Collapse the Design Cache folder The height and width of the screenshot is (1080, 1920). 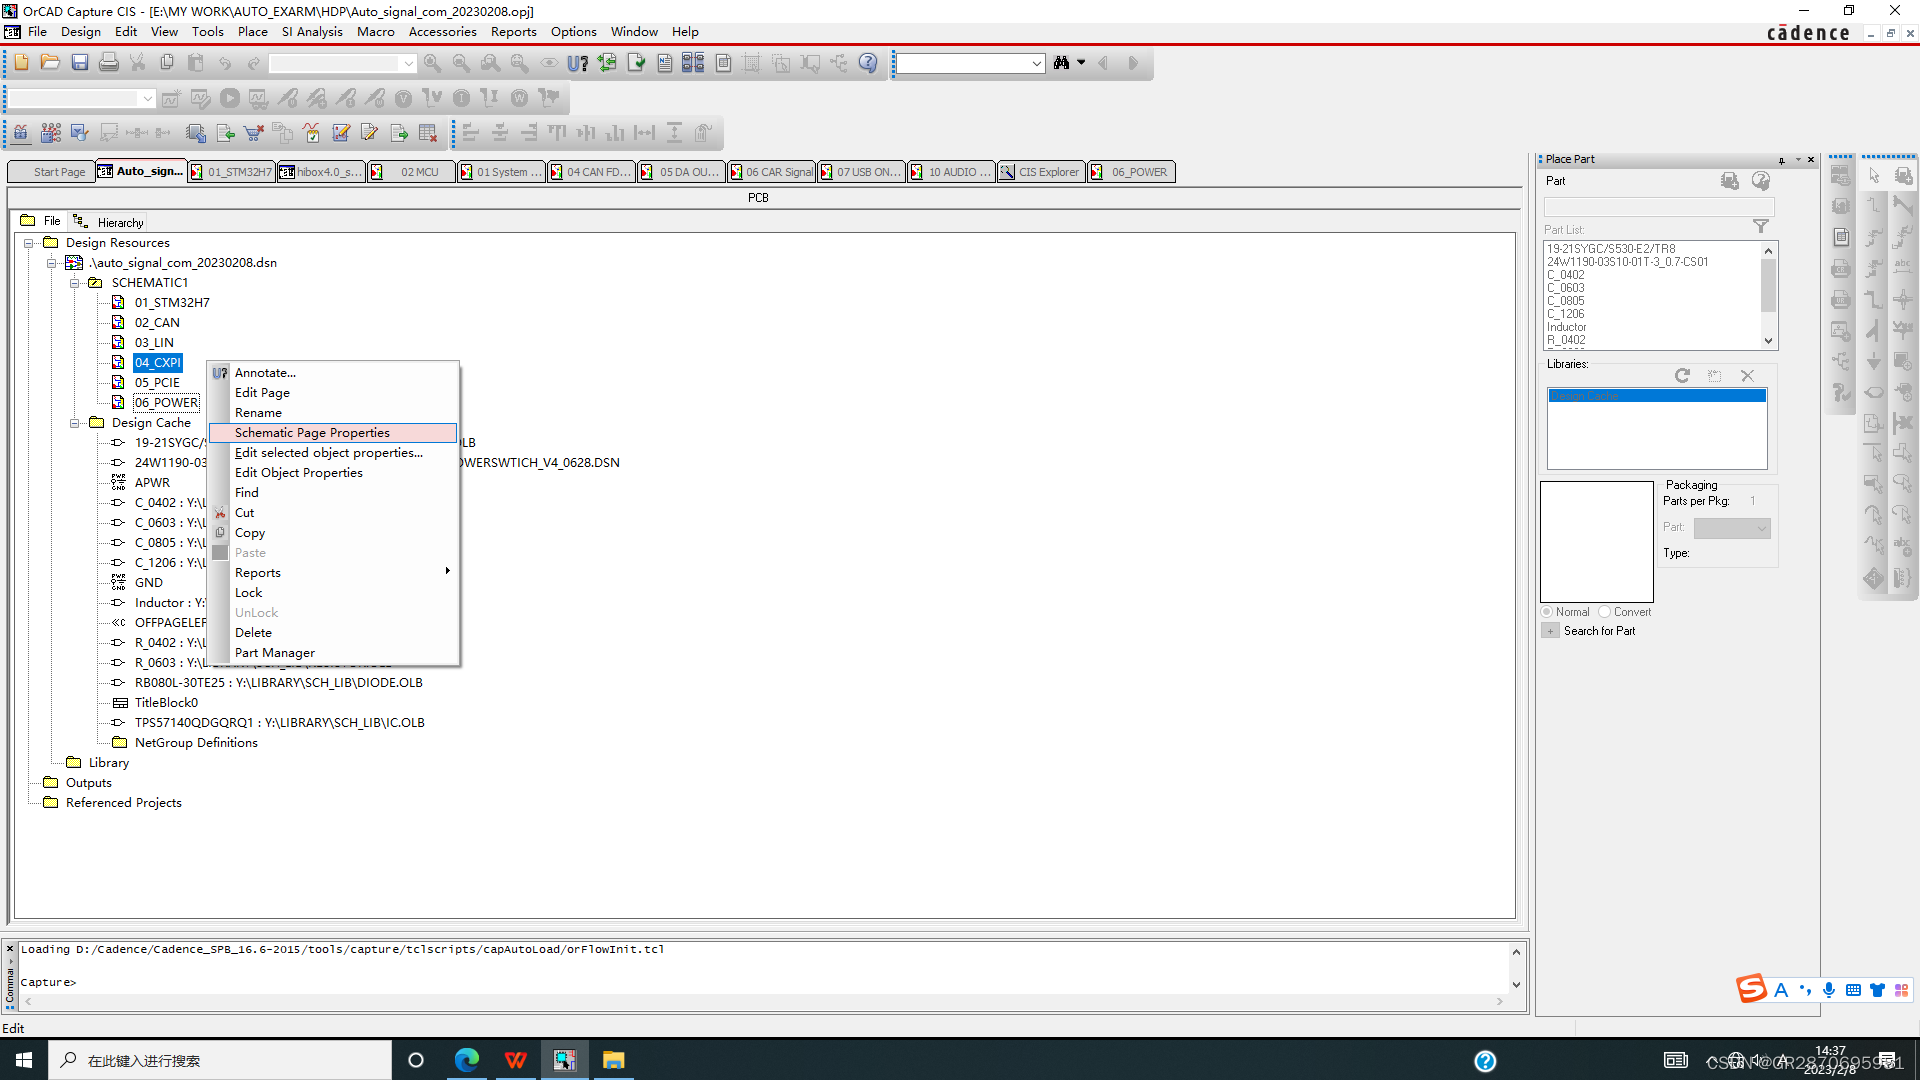[74, 423]
